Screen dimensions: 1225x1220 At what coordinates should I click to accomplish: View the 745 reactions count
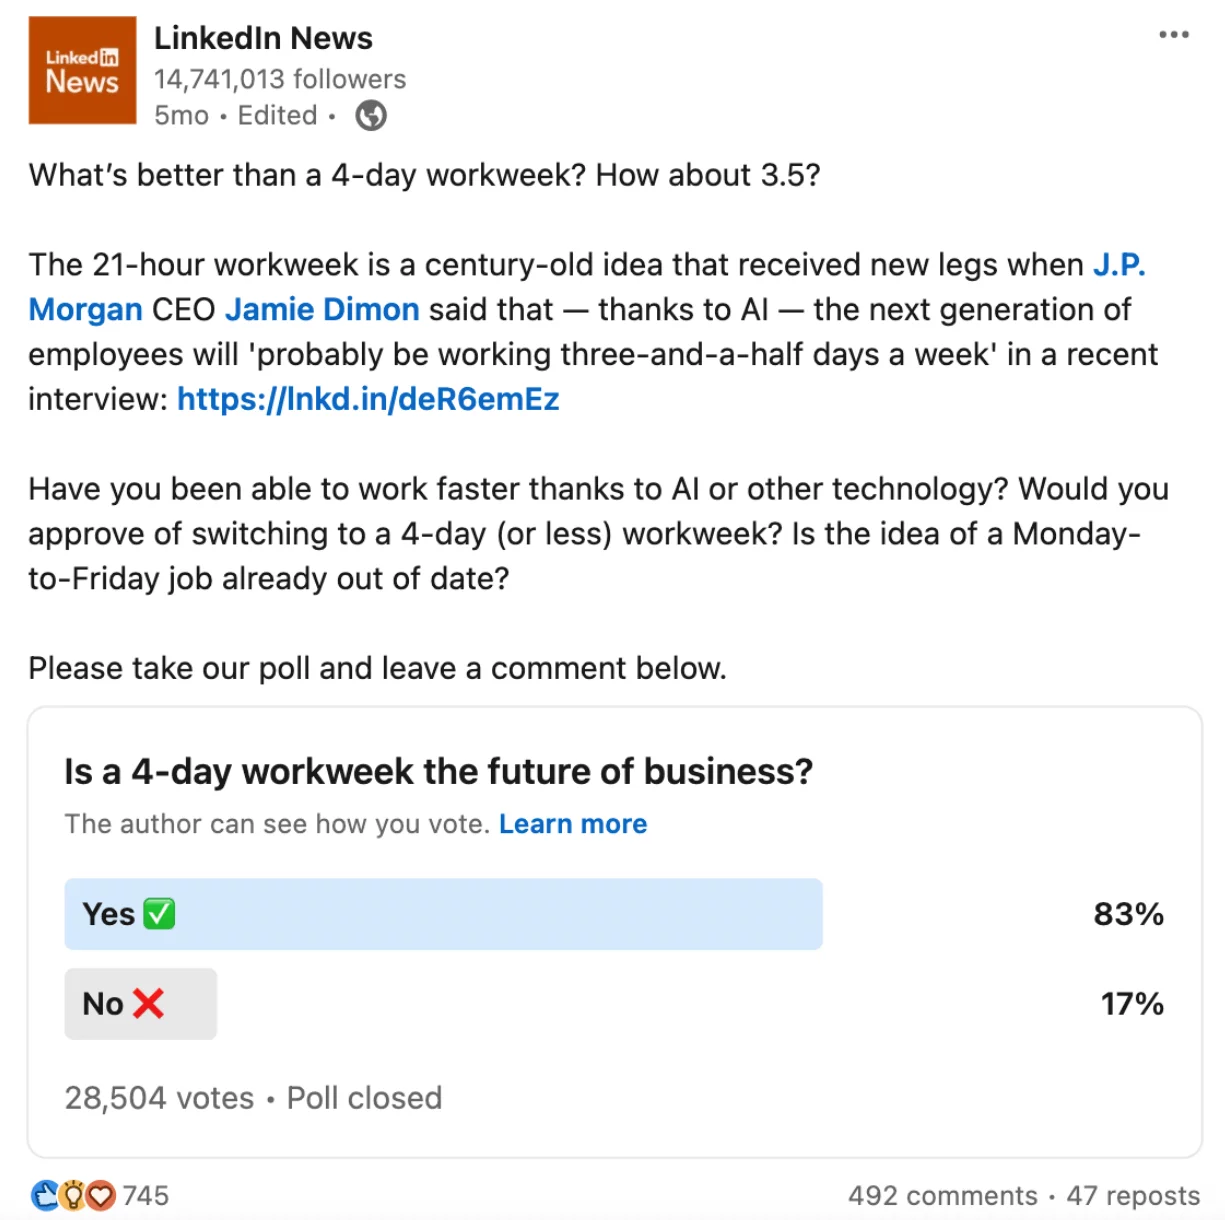tap(146, 1195)
